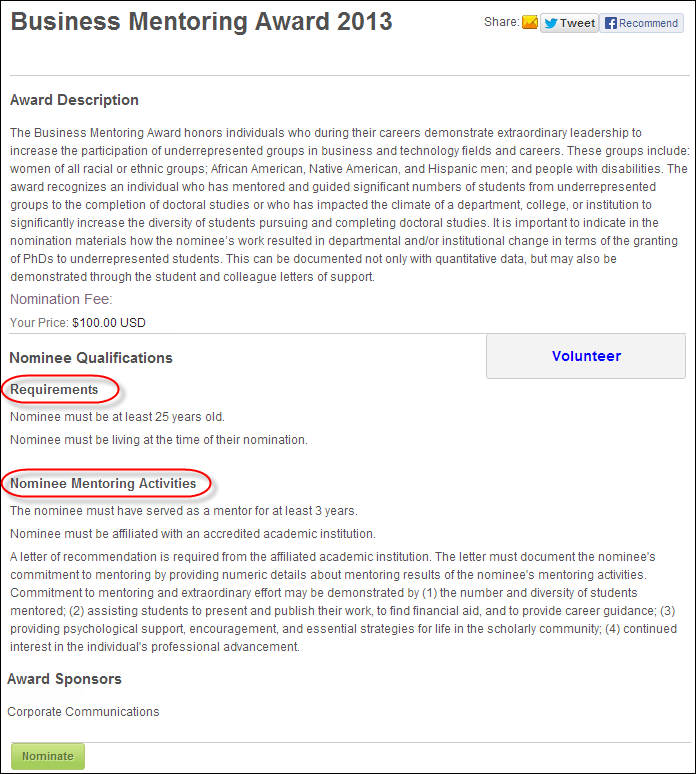Click the living at nomination time requirement

(159, 440)
